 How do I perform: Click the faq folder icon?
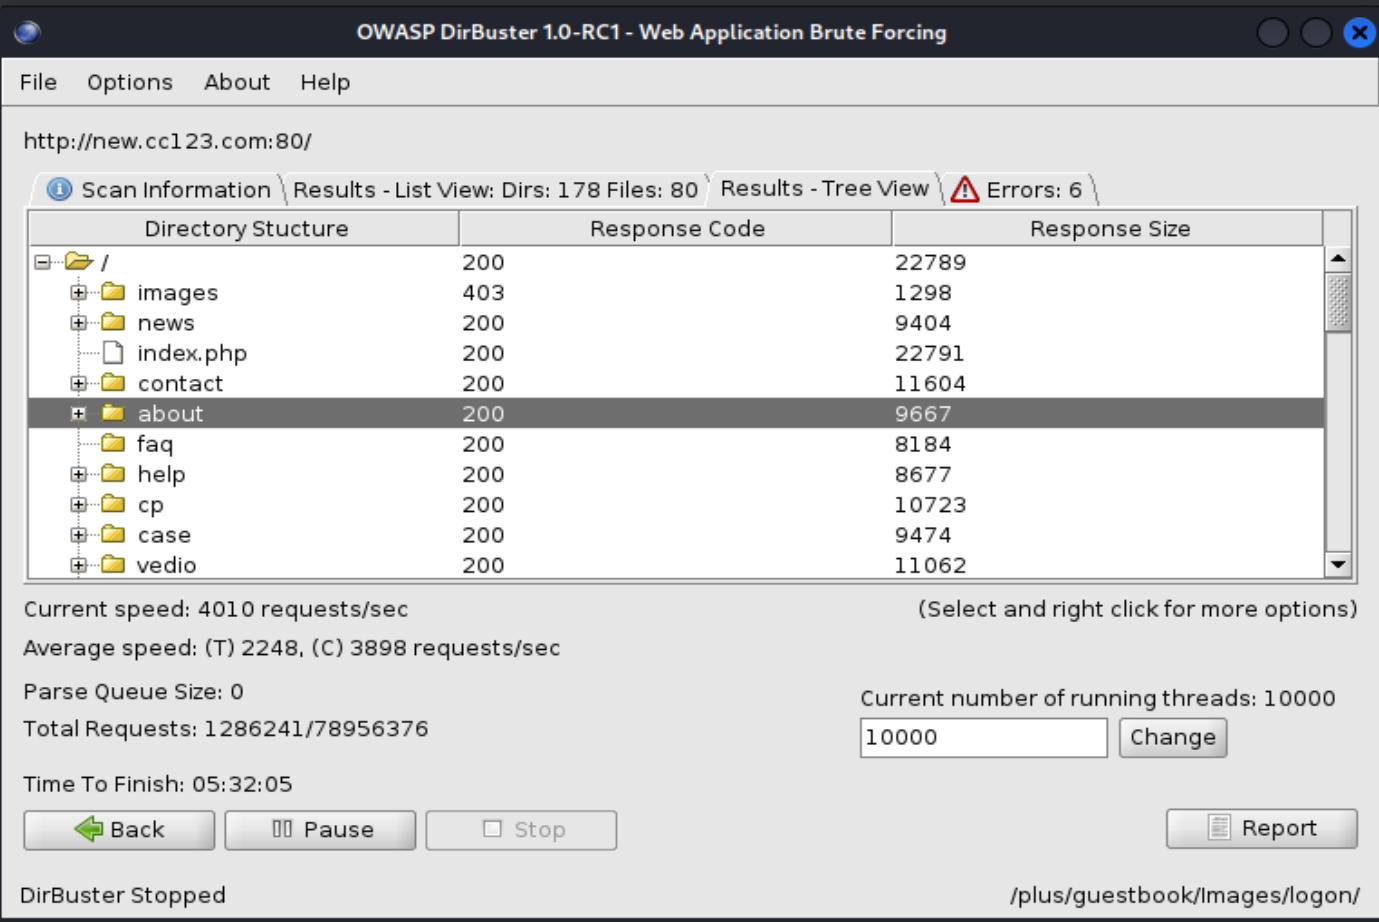(x=113, y=443)
